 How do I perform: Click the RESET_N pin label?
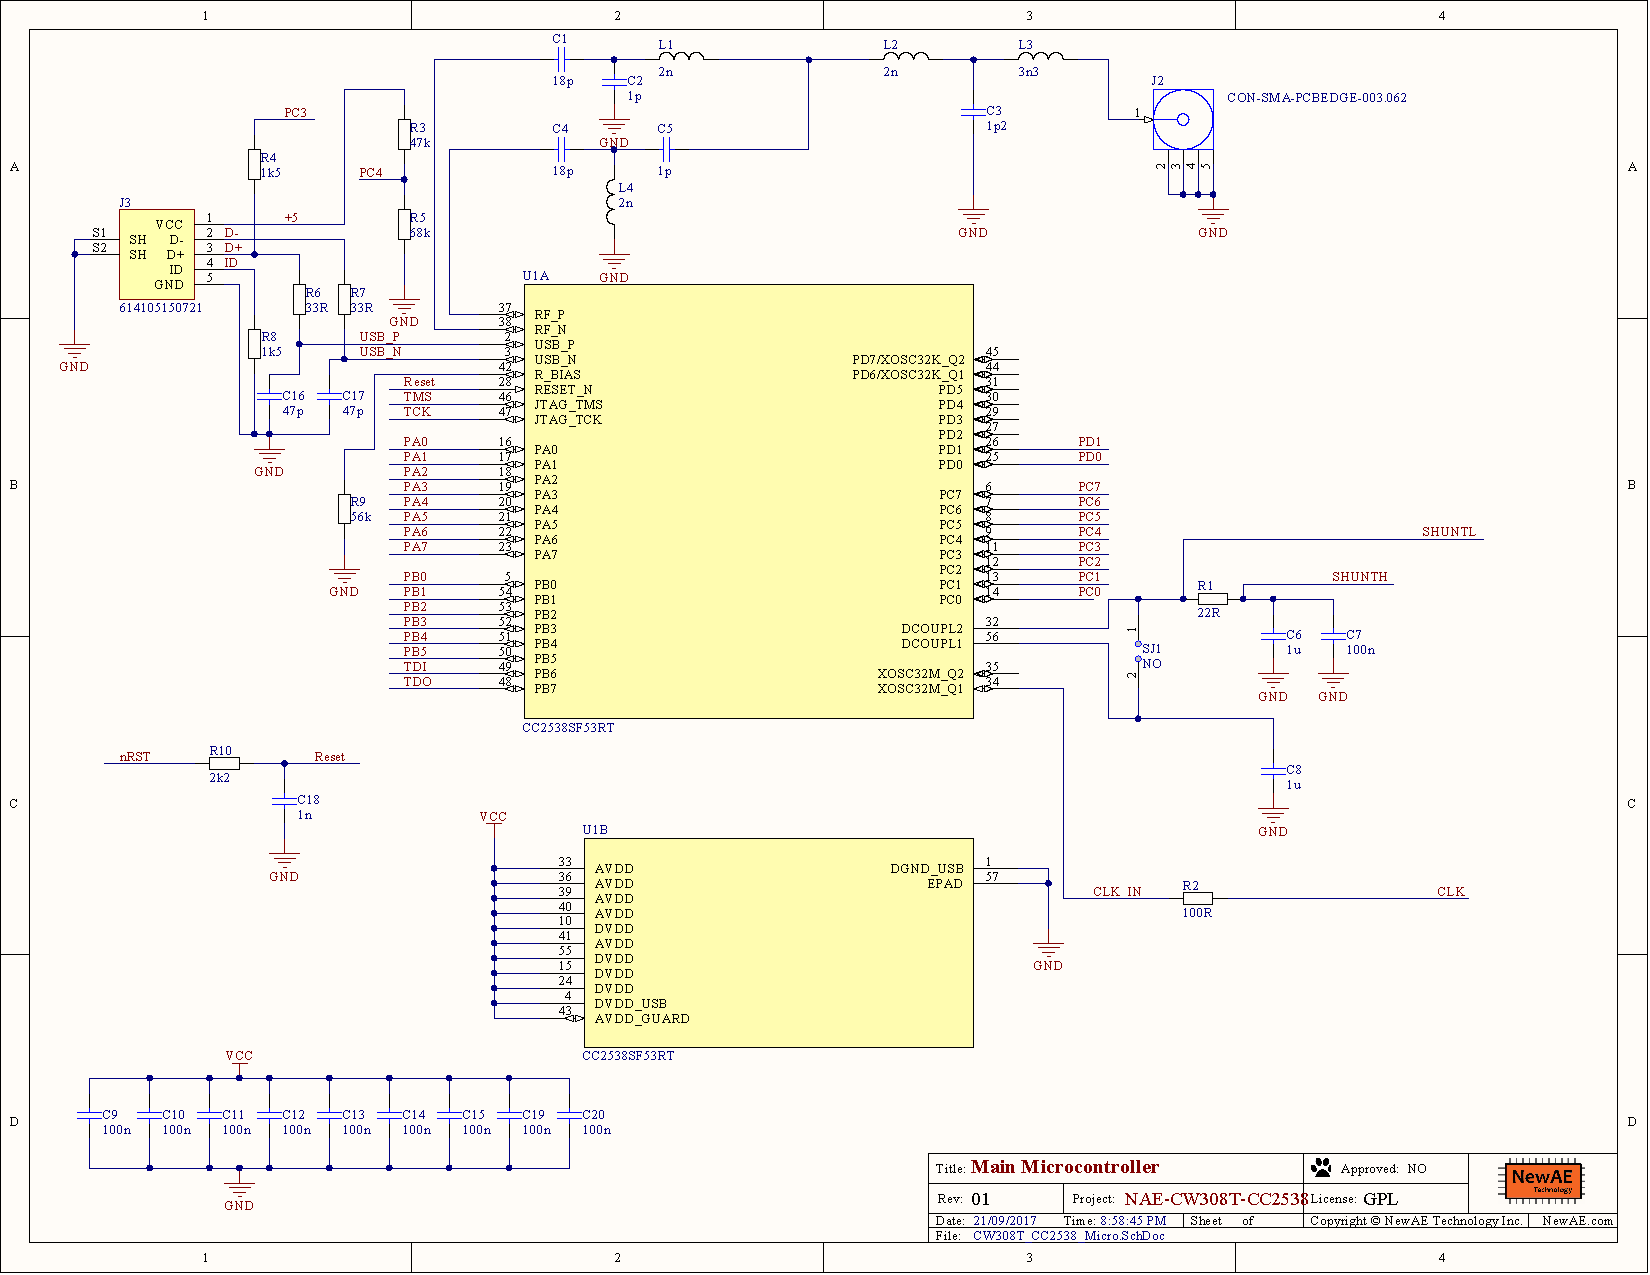(x=563, y=390)
